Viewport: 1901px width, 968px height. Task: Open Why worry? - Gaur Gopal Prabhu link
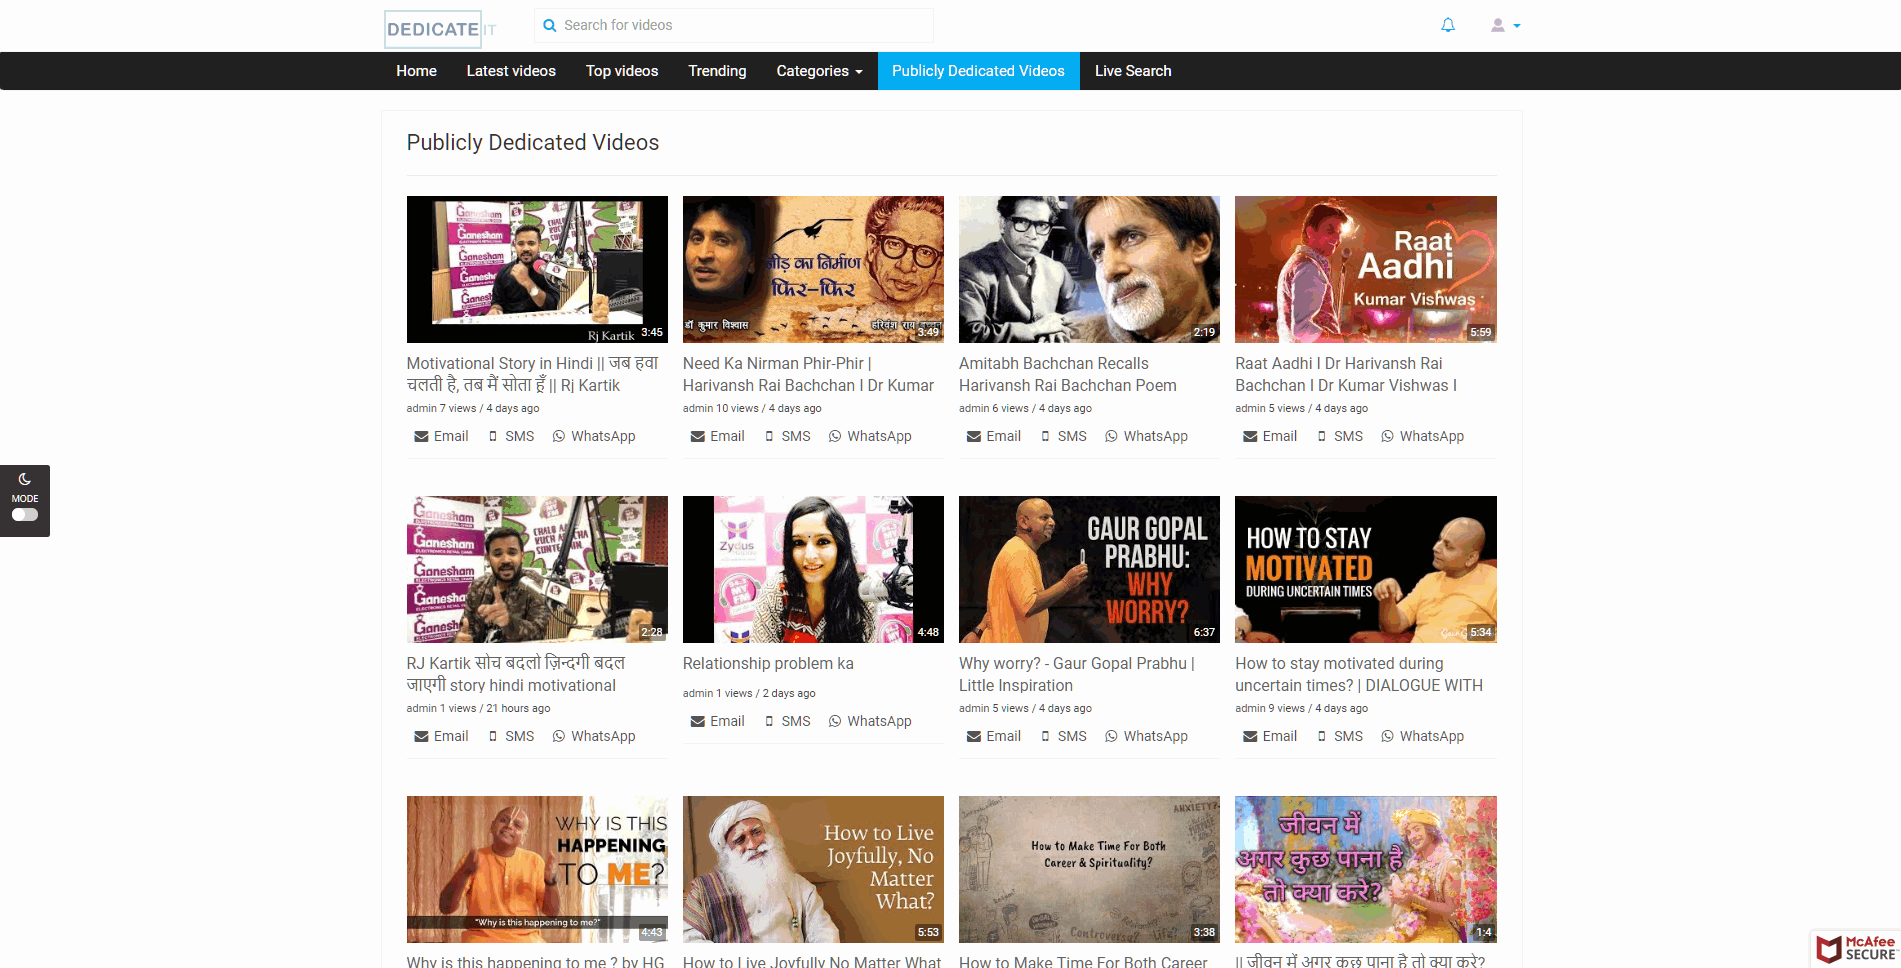tap(1077, 674)
